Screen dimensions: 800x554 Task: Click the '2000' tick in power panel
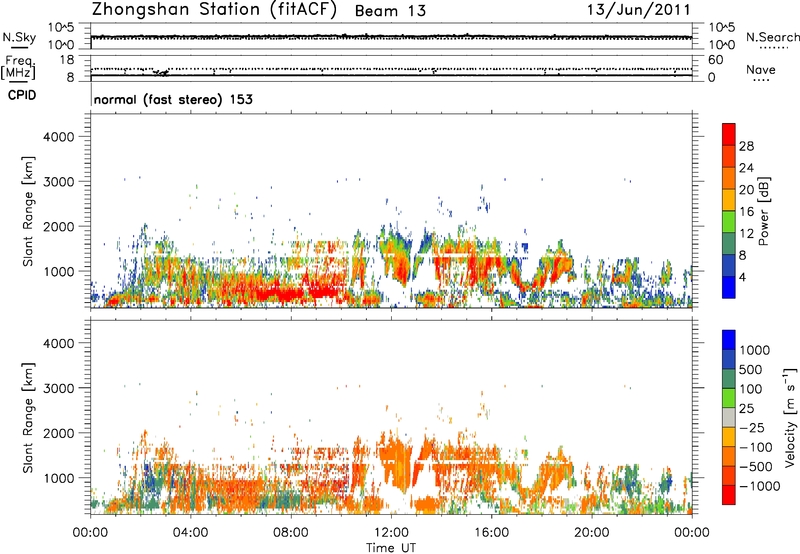pos(59,226)
